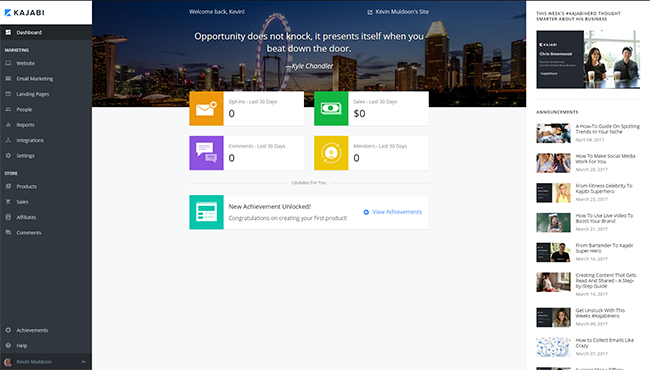
Task: Click the external link icon beside site name
Action: click(x=370, y=12)
